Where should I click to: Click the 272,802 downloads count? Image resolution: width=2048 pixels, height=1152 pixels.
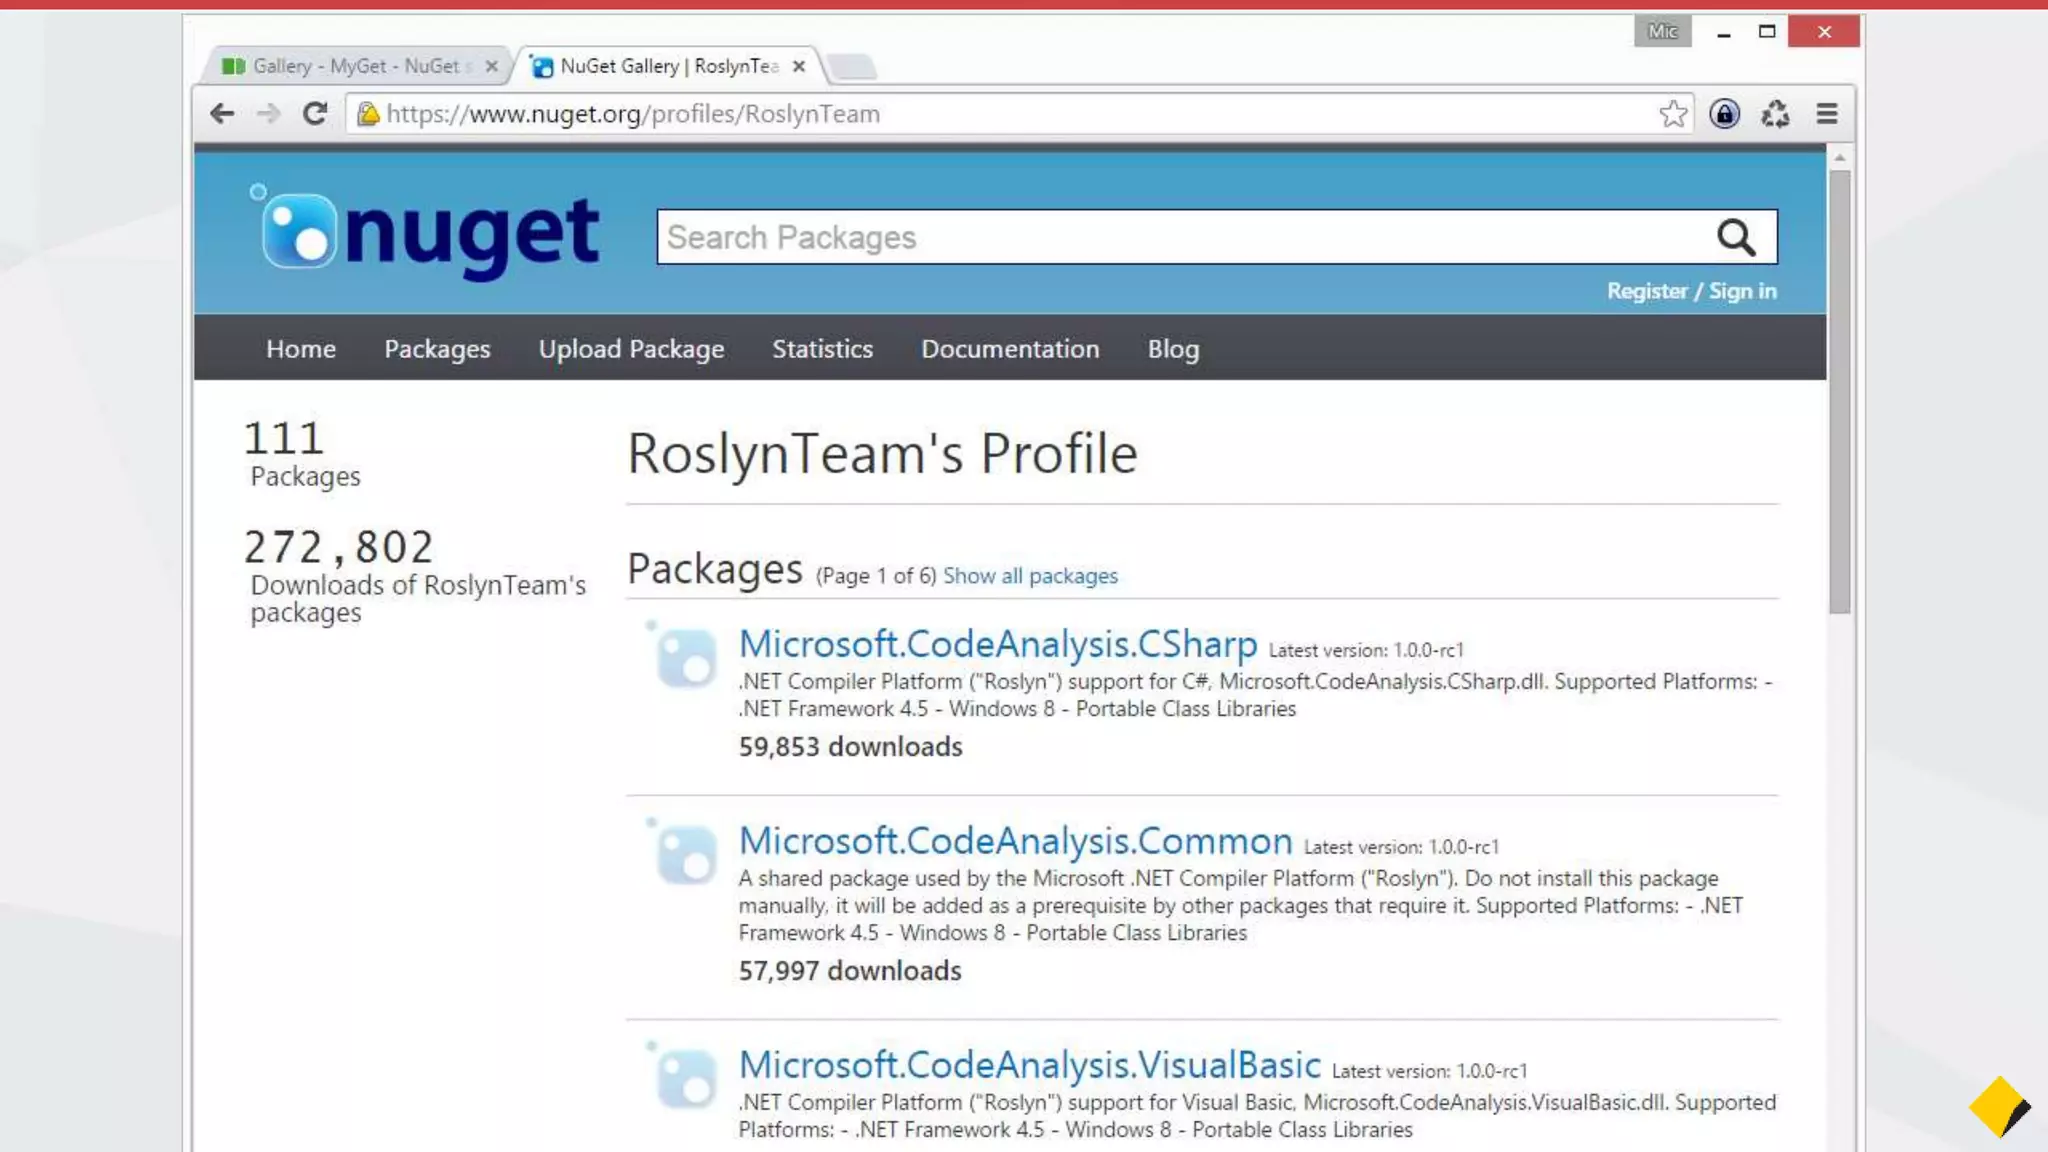[x=339, y=546]
